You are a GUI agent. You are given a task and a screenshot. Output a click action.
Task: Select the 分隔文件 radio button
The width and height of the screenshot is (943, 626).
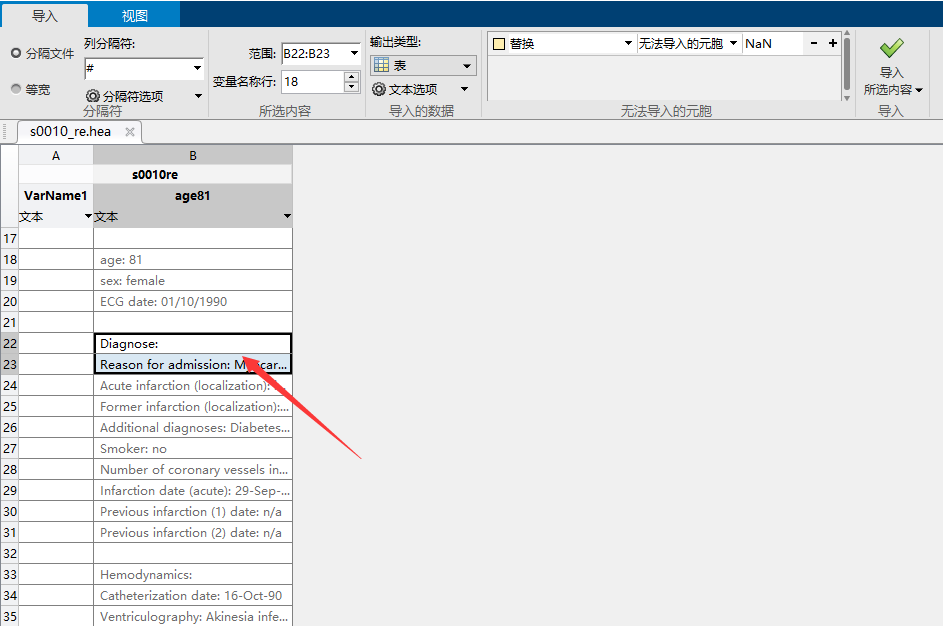point(16,54)
